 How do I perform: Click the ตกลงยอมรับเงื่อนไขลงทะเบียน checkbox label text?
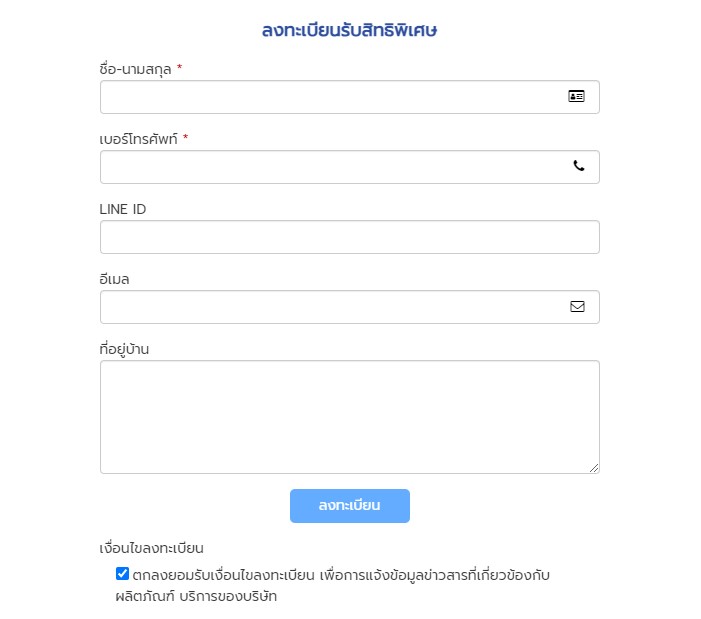(340, 576)
